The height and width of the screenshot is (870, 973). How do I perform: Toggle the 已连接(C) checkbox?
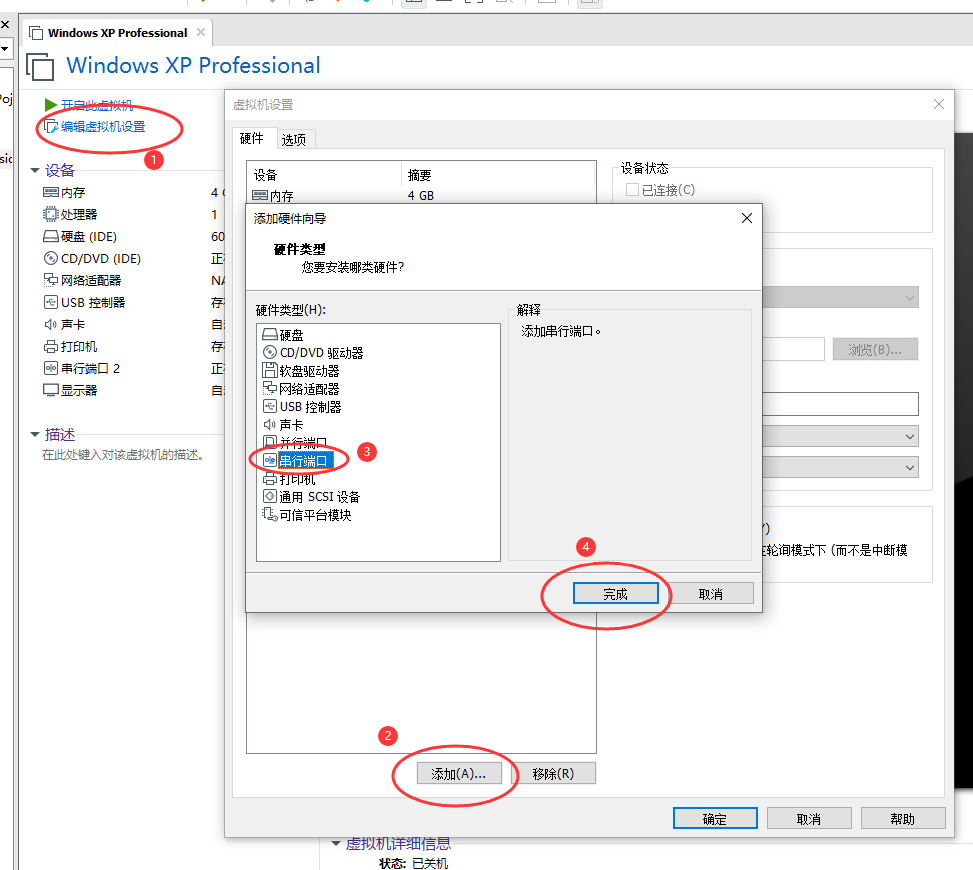pos(632,190)
